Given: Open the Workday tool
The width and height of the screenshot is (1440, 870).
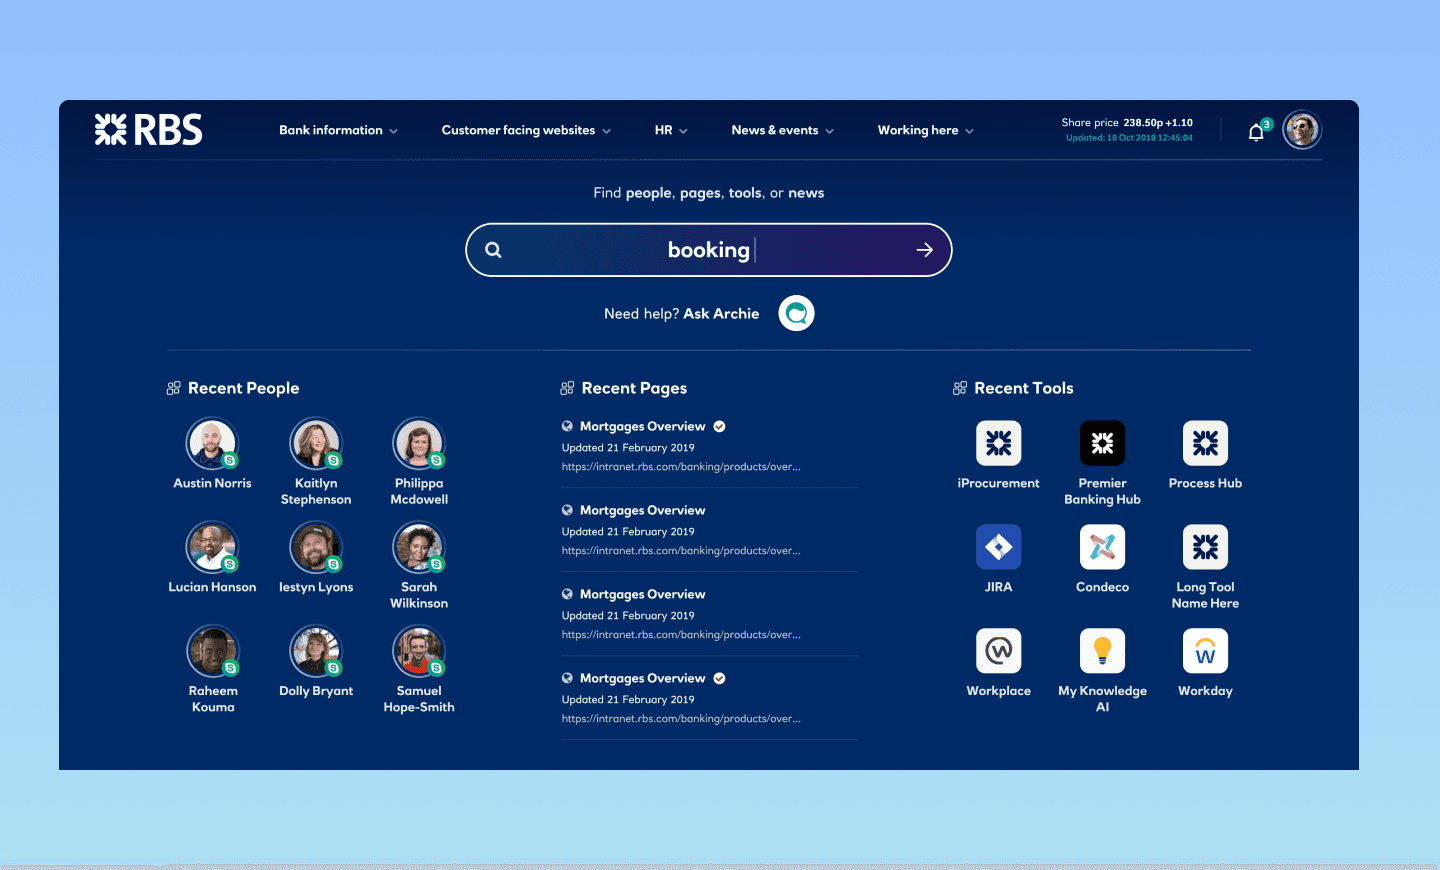Looking at the screenshot, I should pyautogui.click(x=1205, y=651).
